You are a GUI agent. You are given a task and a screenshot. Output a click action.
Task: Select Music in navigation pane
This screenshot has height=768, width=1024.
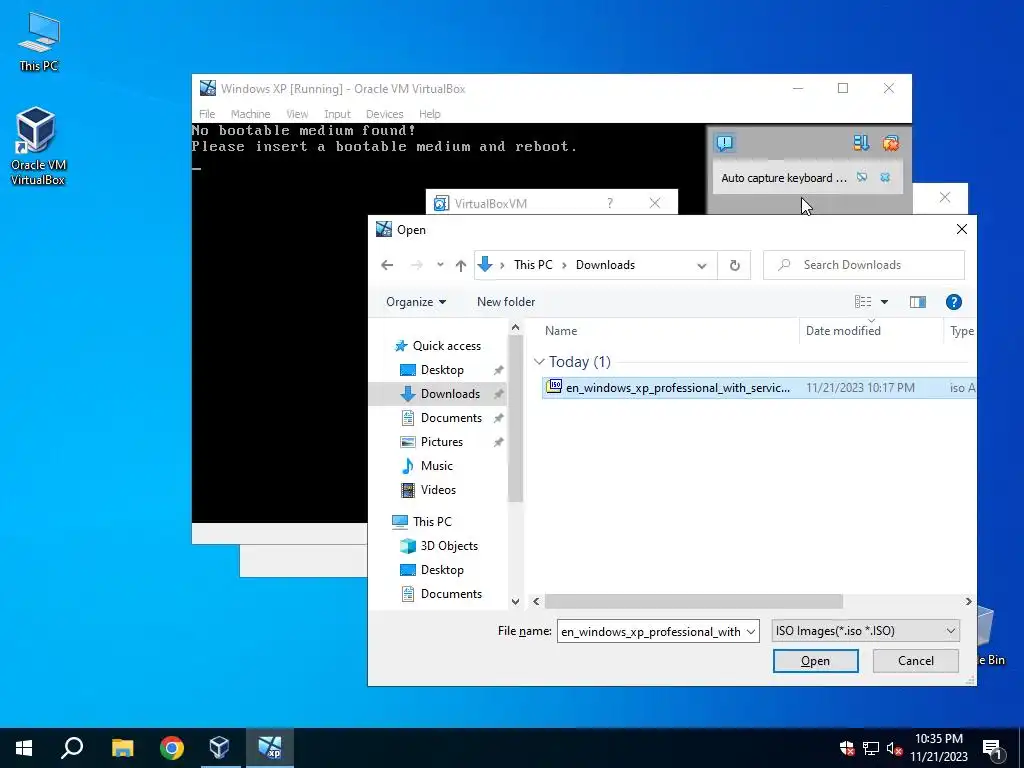pos(436,466)
